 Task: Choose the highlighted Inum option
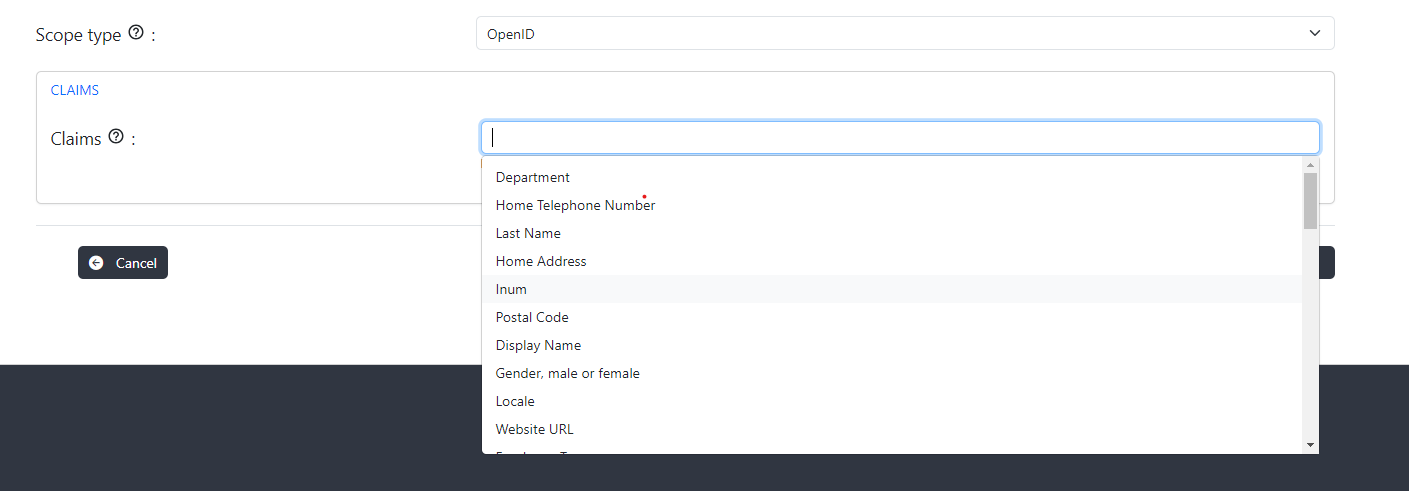point(511,289)
